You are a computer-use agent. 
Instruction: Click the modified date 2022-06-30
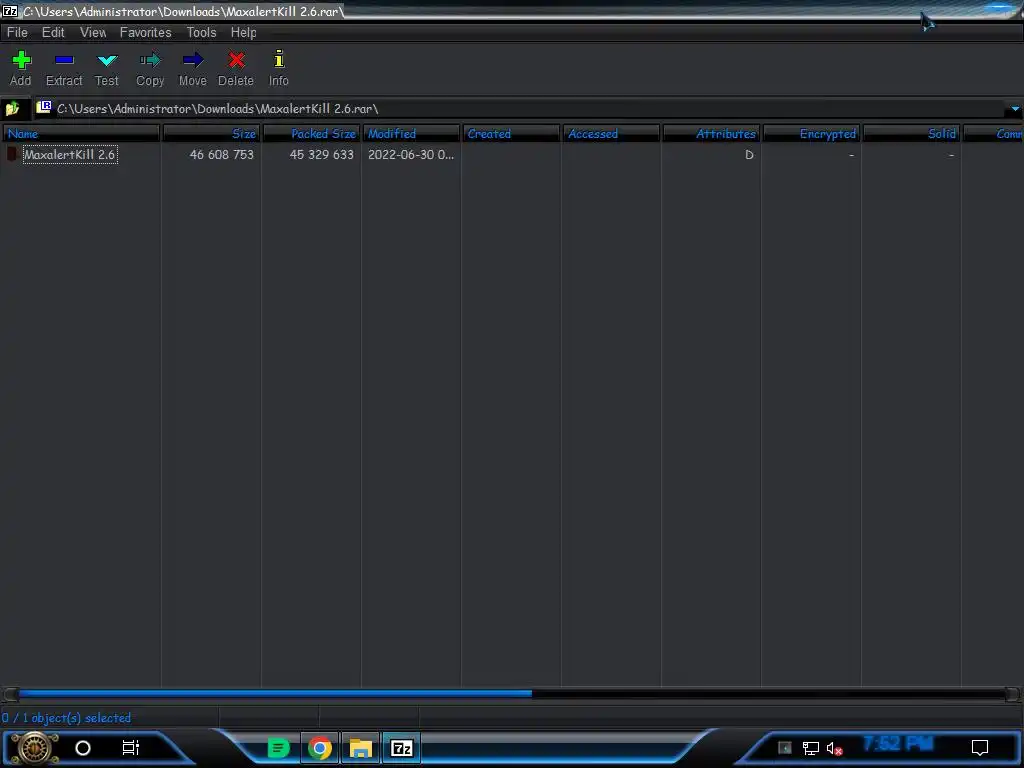(410, 155)
